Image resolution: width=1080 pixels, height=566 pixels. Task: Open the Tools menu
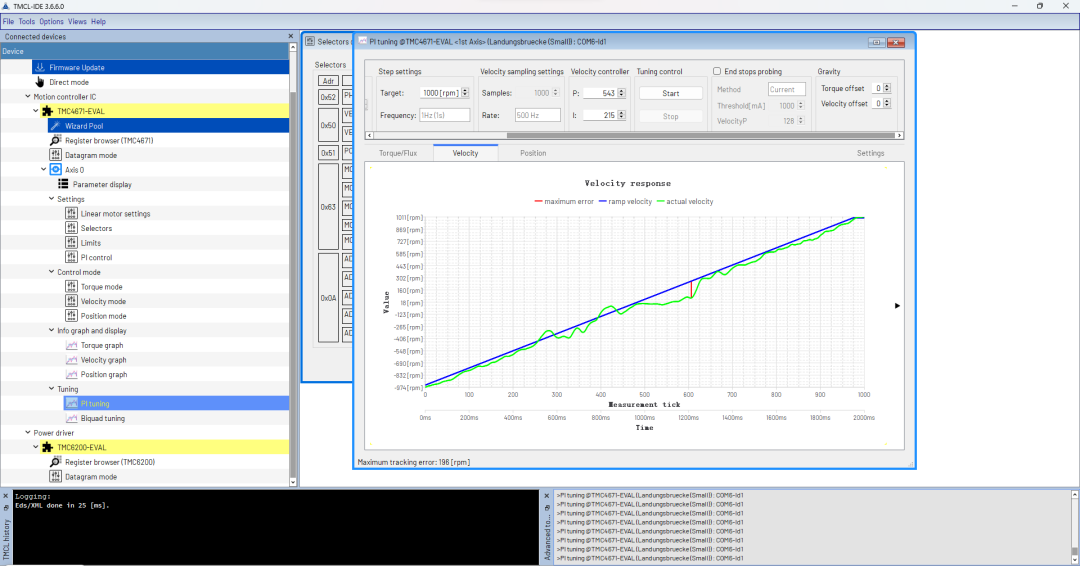(26, 21)
